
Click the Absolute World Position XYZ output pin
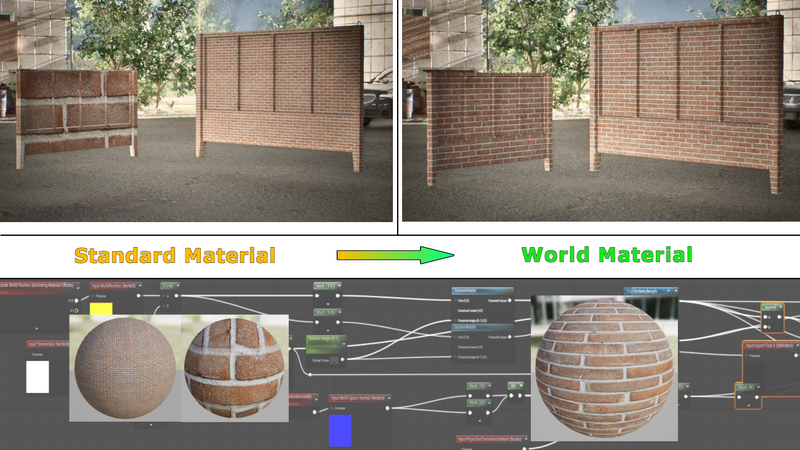click(77, 301)
